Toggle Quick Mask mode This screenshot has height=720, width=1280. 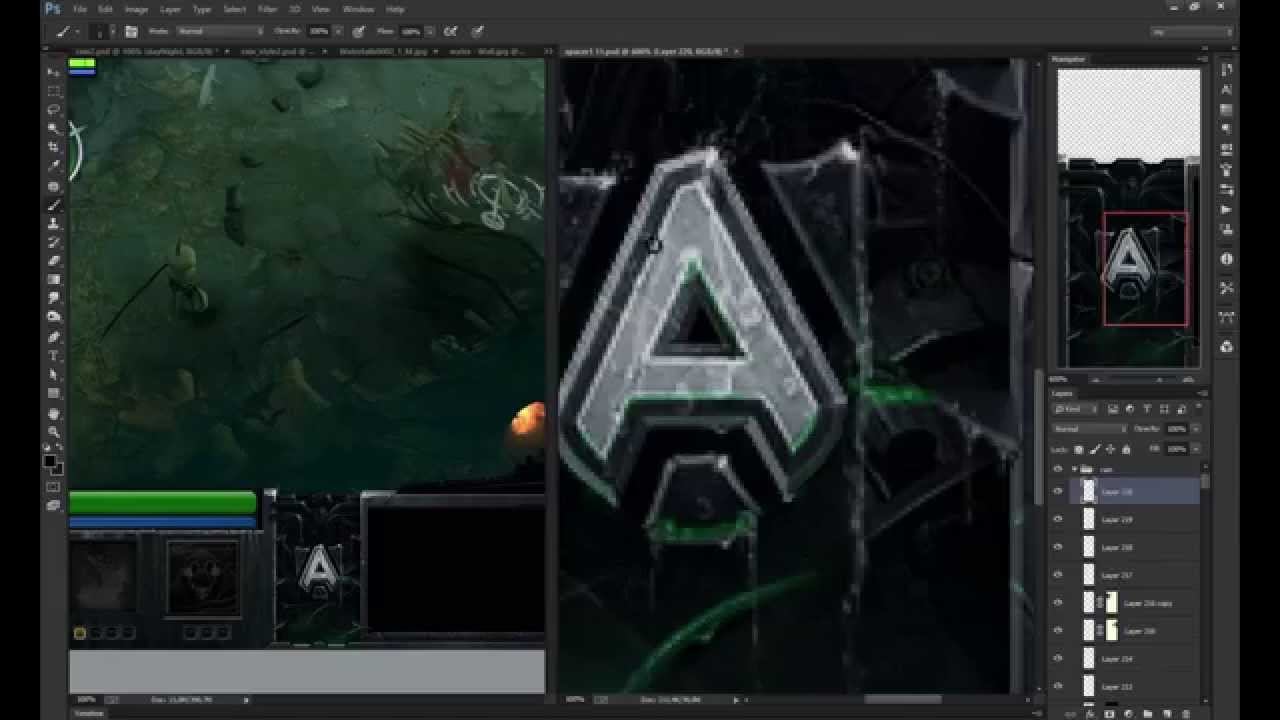(54, 487)
